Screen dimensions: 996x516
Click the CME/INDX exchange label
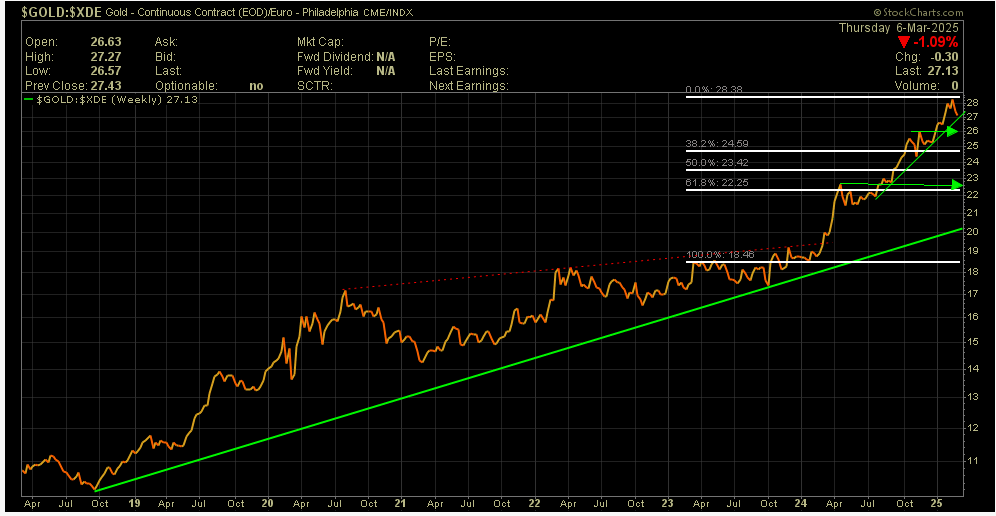pyautogui.click(x=387, y=12)
